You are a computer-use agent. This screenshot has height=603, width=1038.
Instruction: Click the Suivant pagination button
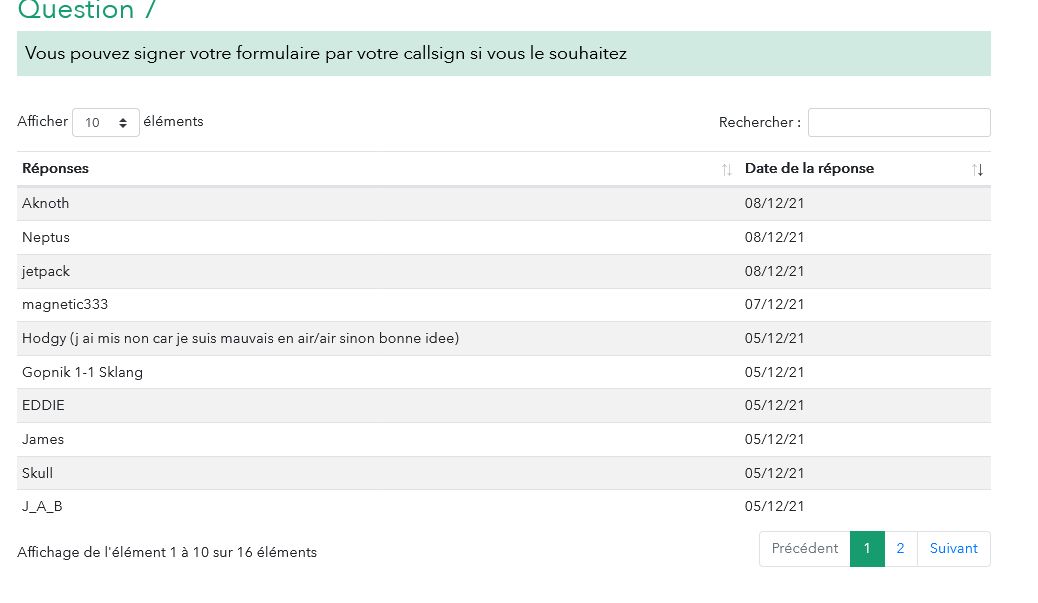coord(953,549)
